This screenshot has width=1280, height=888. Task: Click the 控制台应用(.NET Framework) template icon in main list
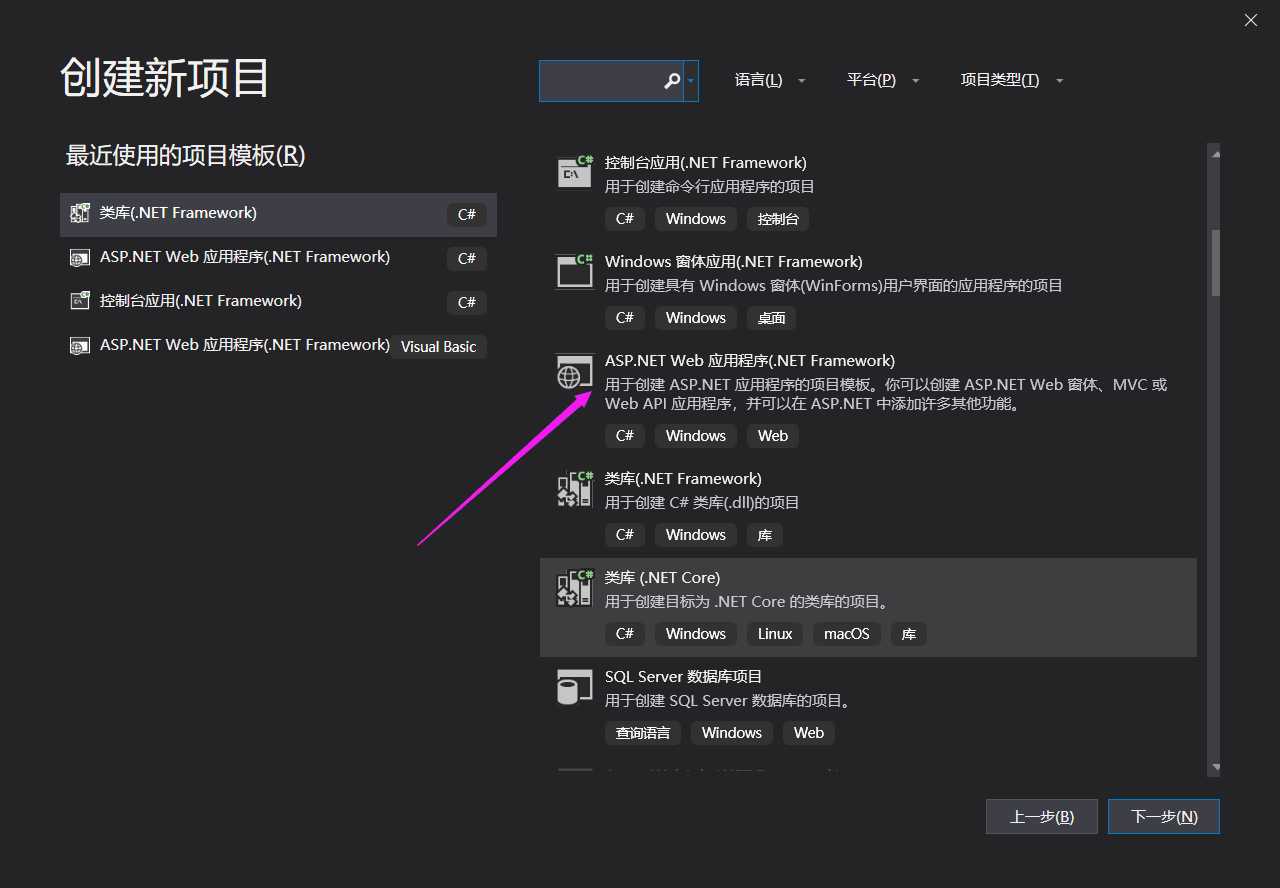pyautogui.click(x=574, y=171)
